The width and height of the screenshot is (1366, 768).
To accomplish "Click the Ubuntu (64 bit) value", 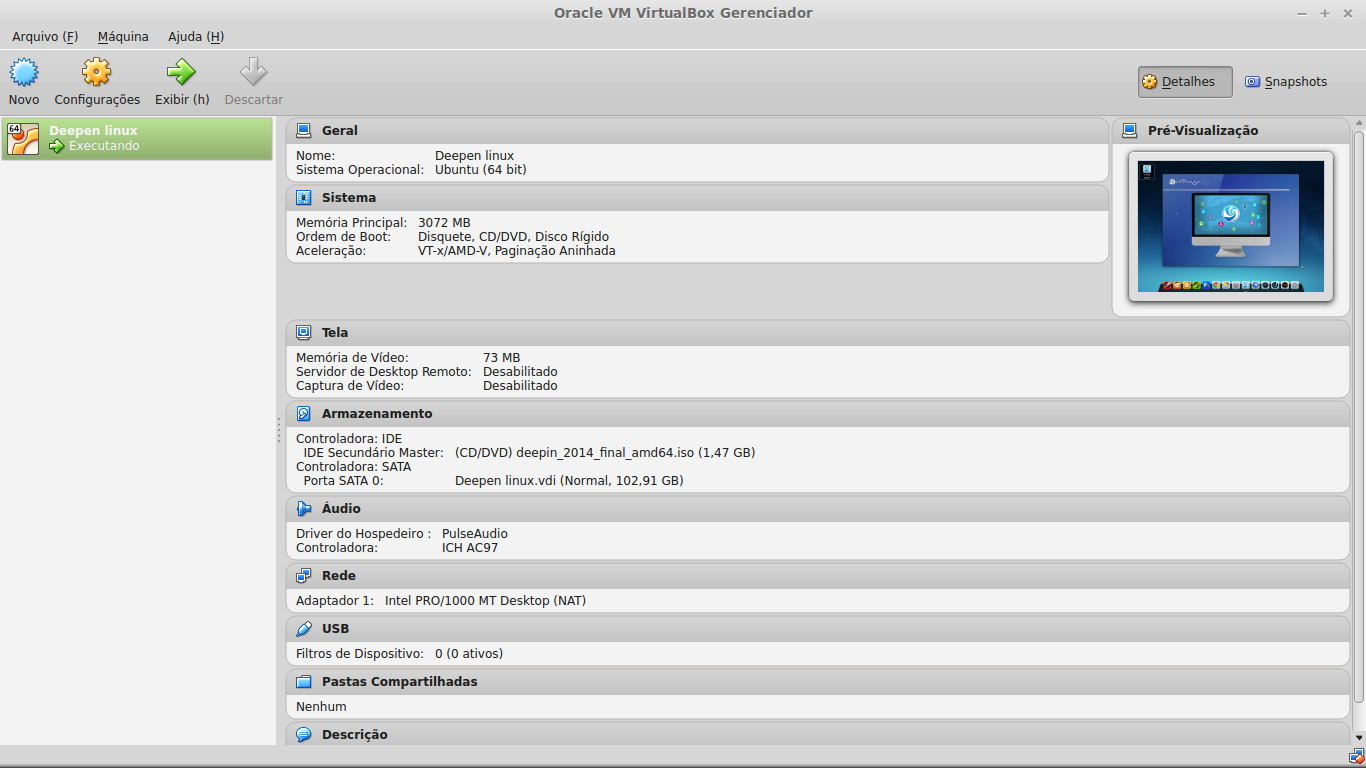I will (x=481, y=170).
